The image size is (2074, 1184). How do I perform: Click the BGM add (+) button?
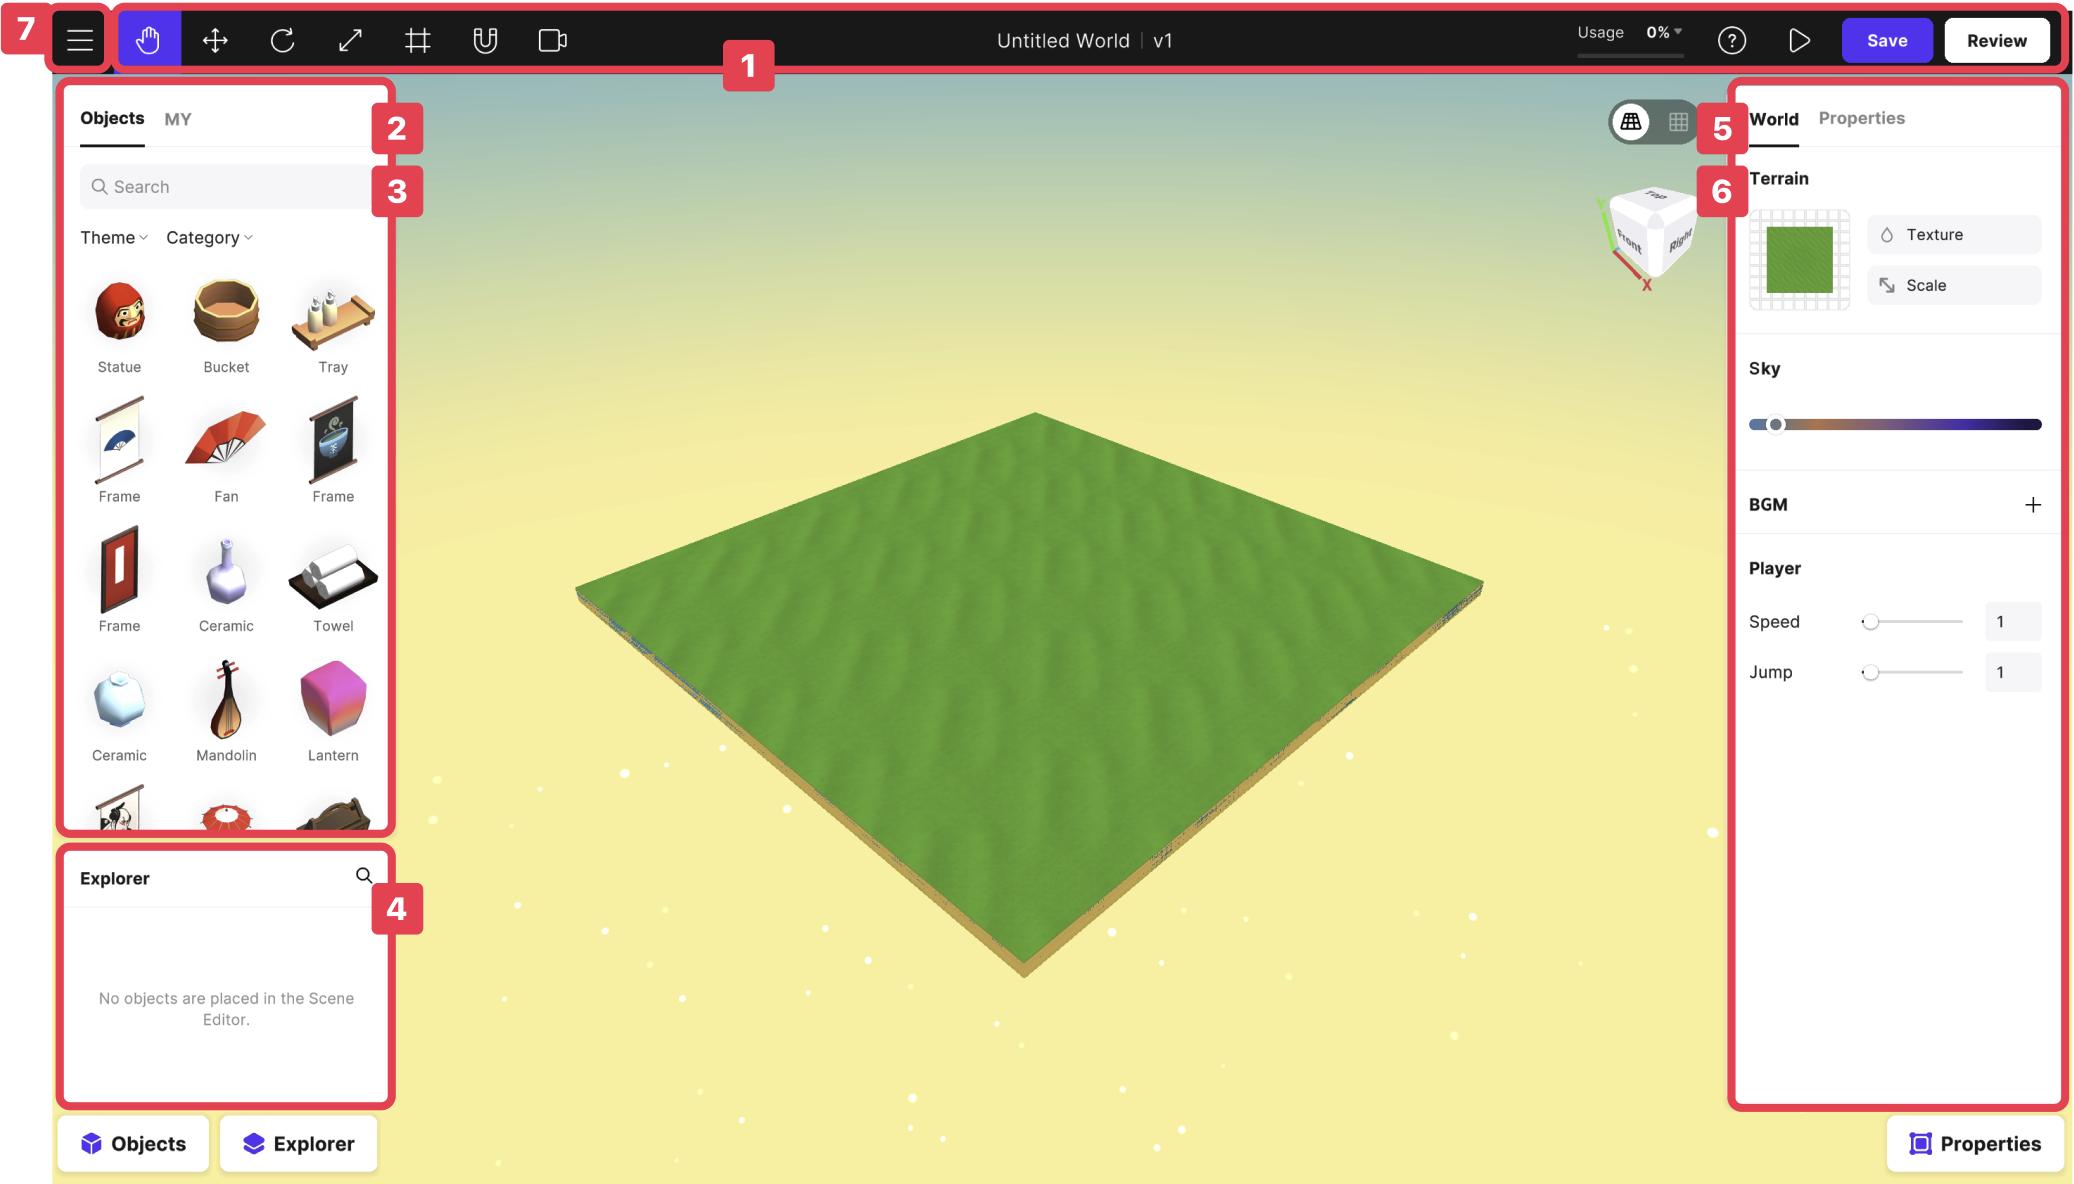2033,504
